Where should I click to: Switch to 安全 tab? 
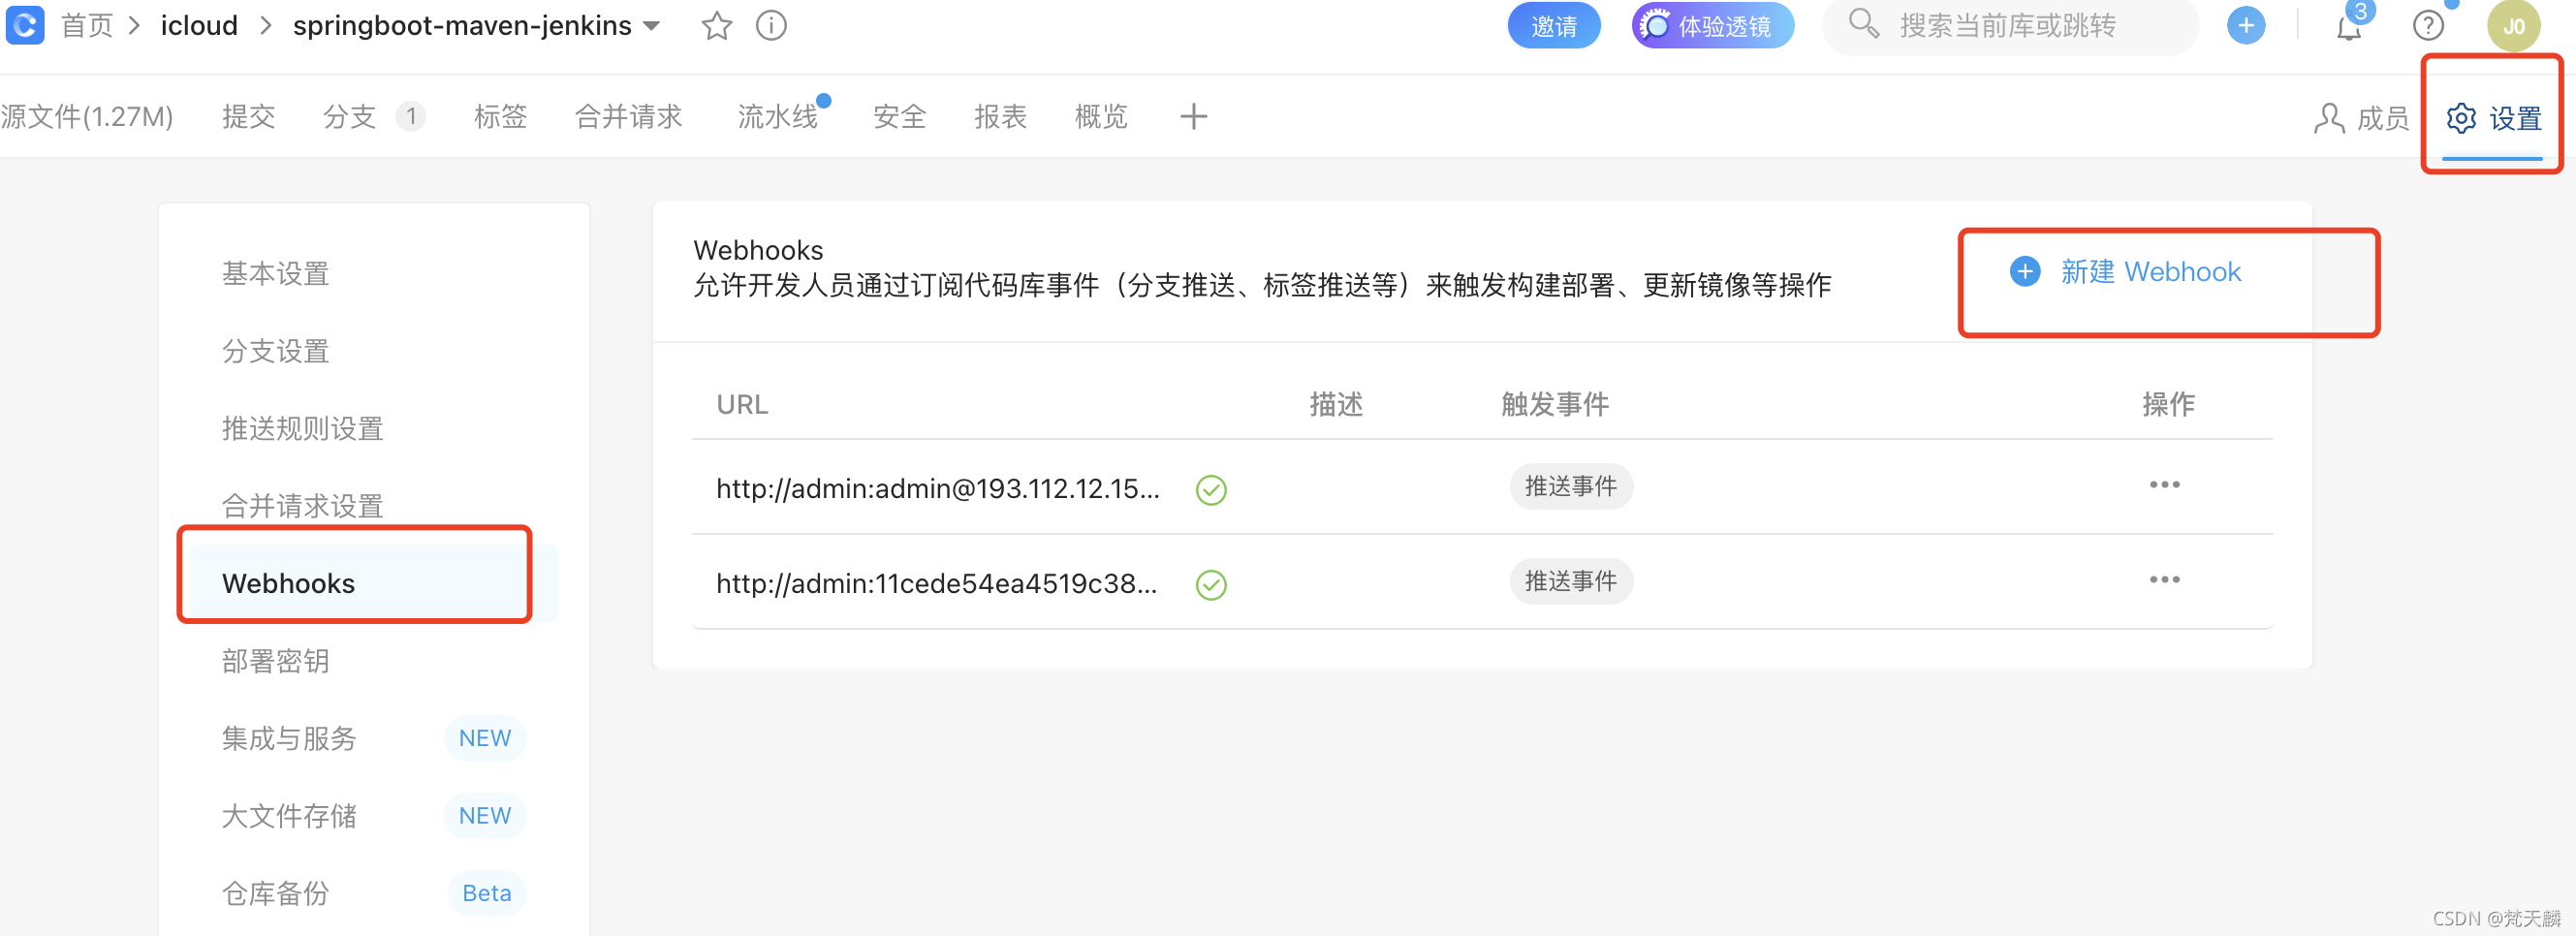pyautogui.click(x=899, y=117)
